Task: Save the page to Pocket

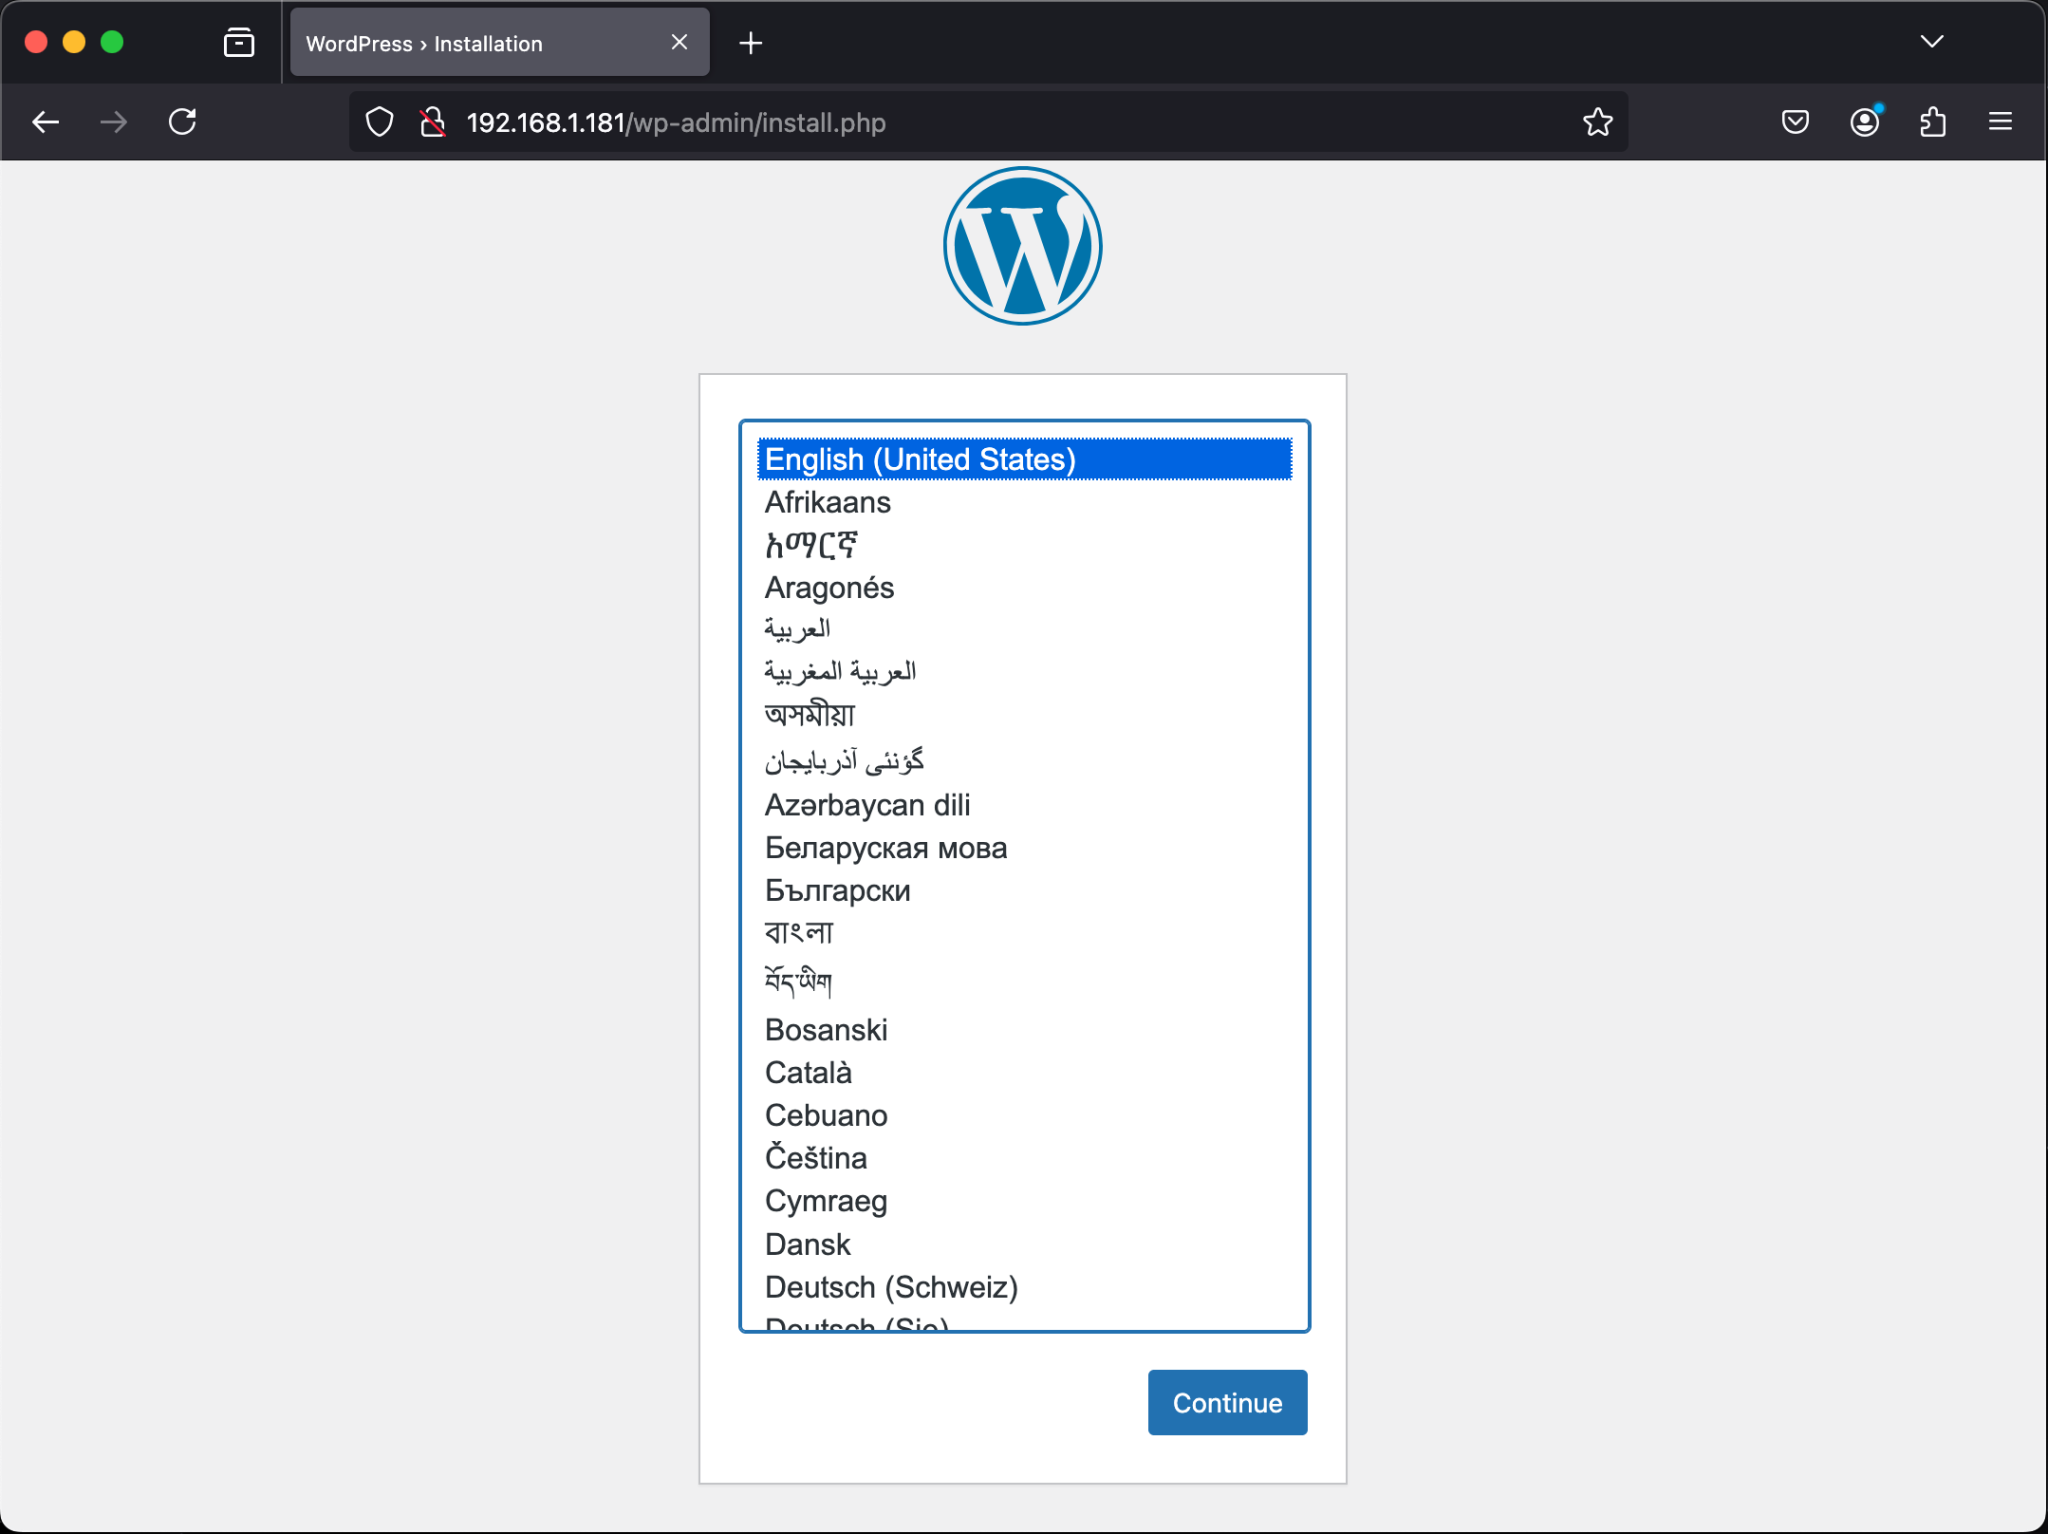Action: (1795, 121)
